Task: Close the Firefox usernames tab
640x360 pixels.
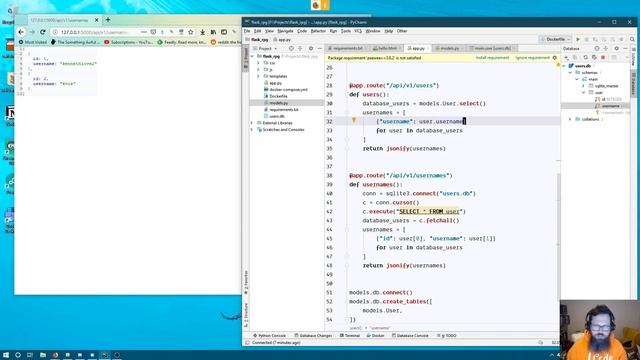Action: pos(97,20)
